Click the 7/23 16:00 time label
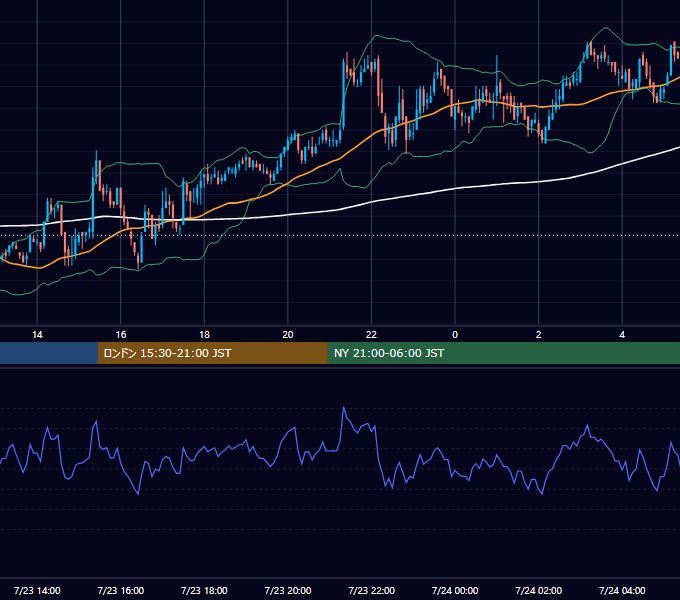The height and width of the screenshot is (600, 680). click(121, 590)
